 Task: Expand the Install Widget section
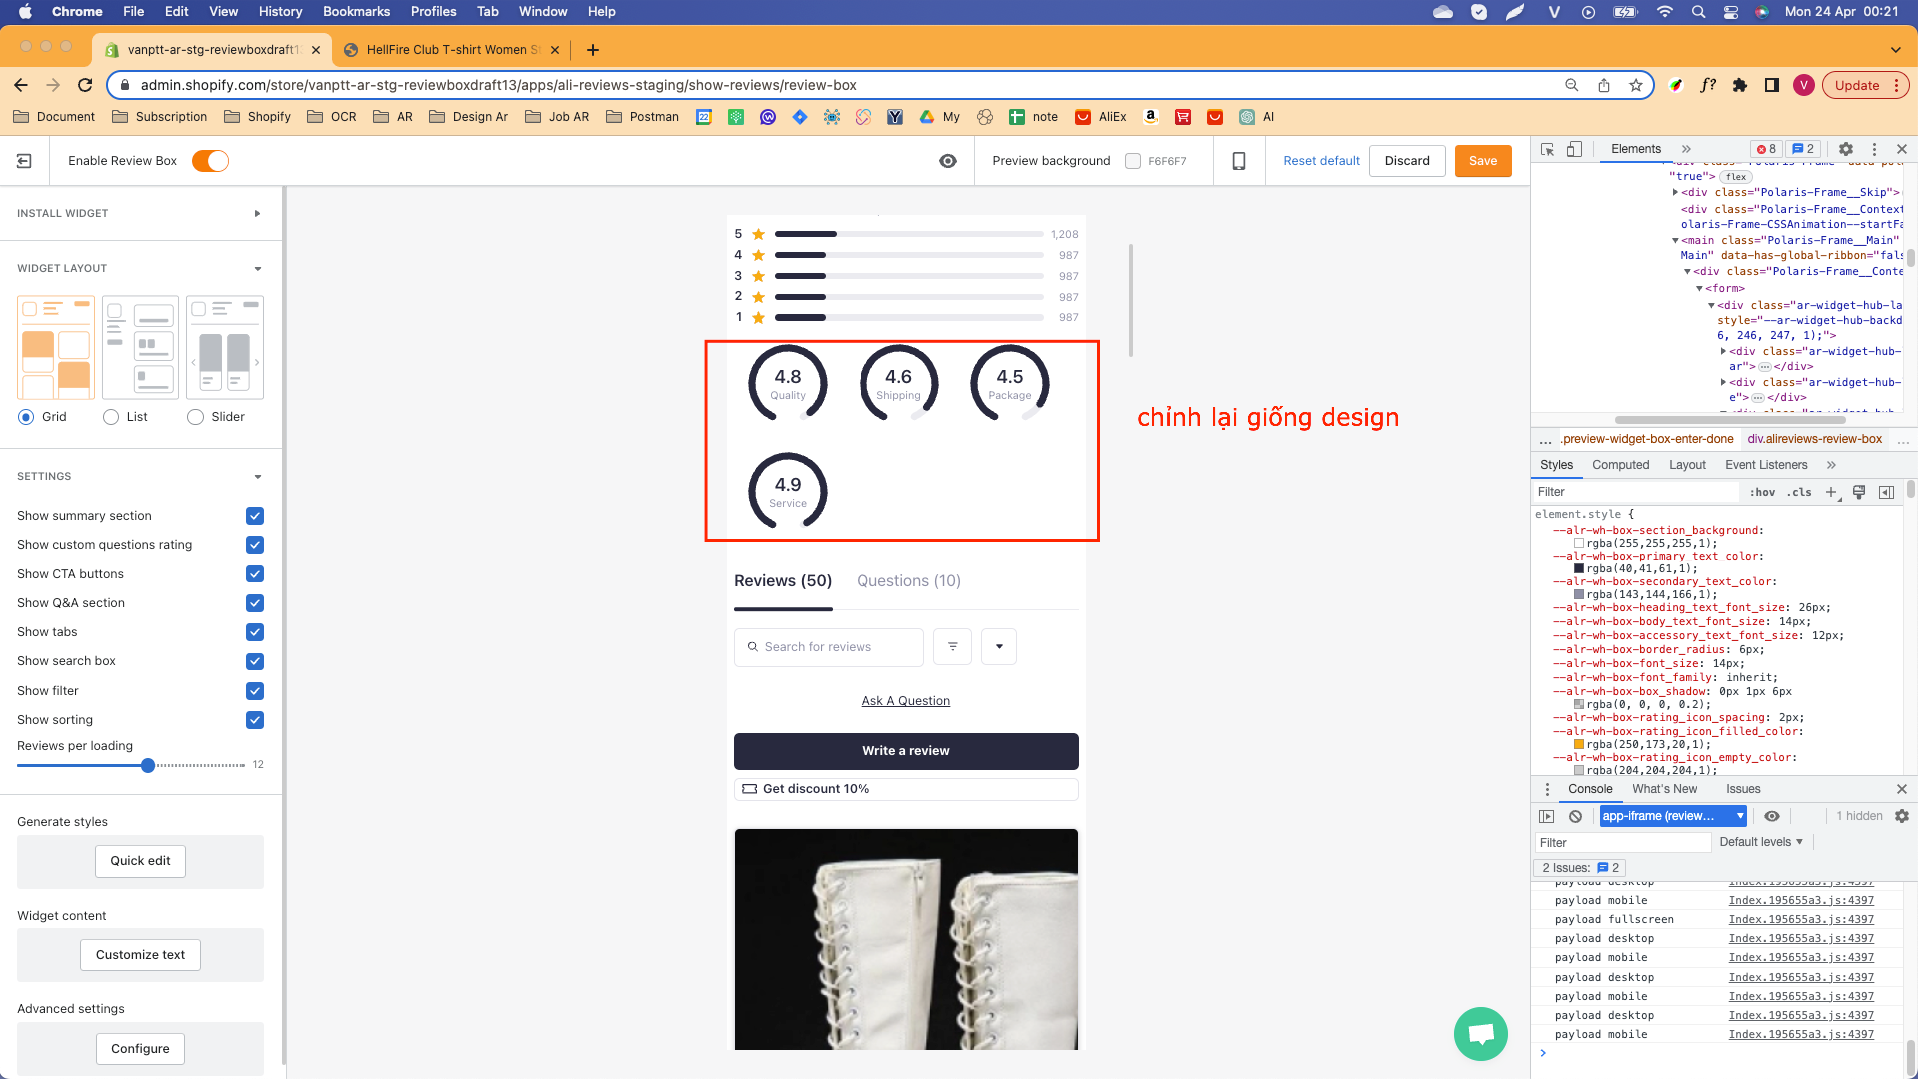point(257,213)
